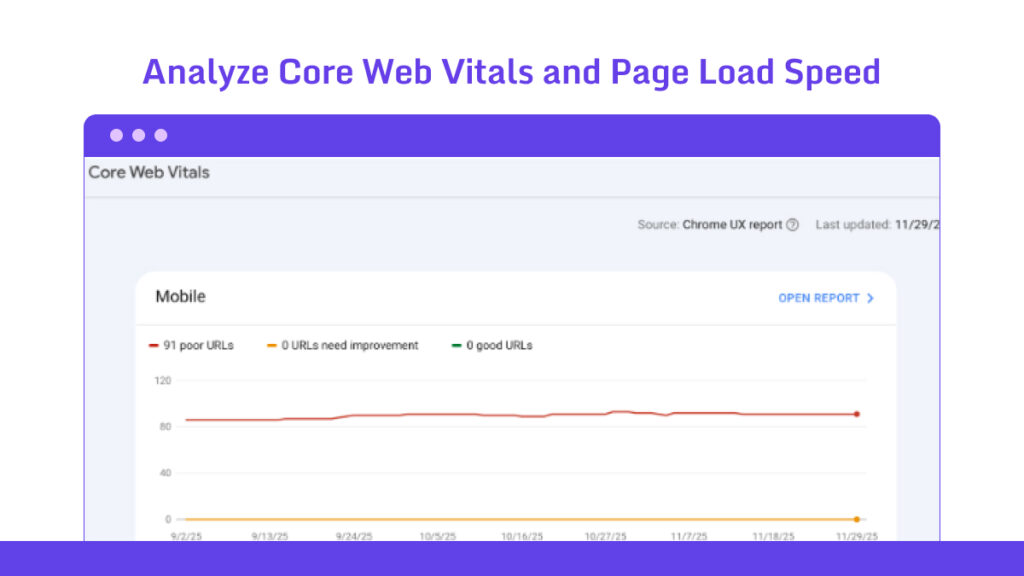Click the red data point at the trend line end

pyautogui.click(x=857, y=412)
